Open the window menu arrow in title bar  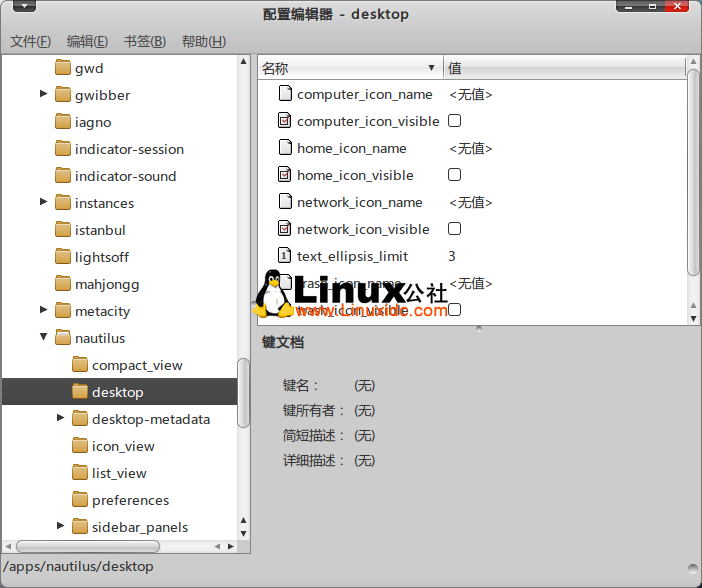[24, 6]
